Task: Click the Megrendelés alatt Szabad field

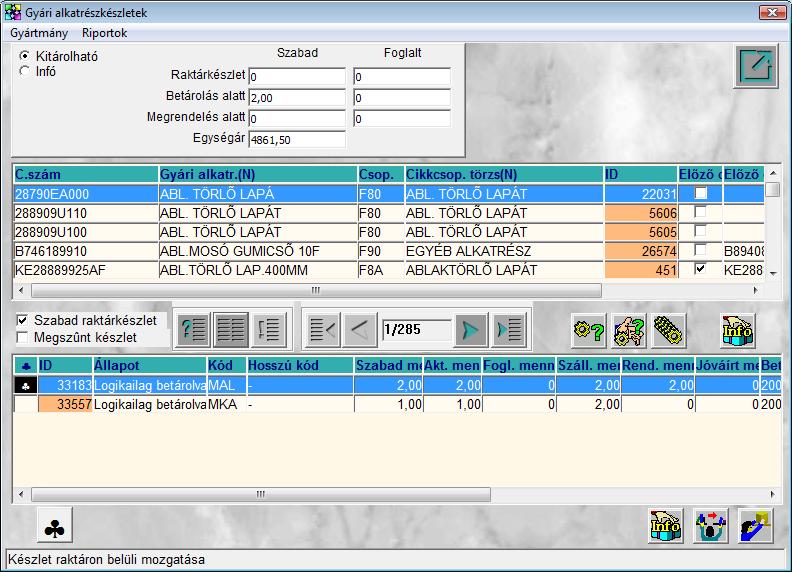Action: 297,119
